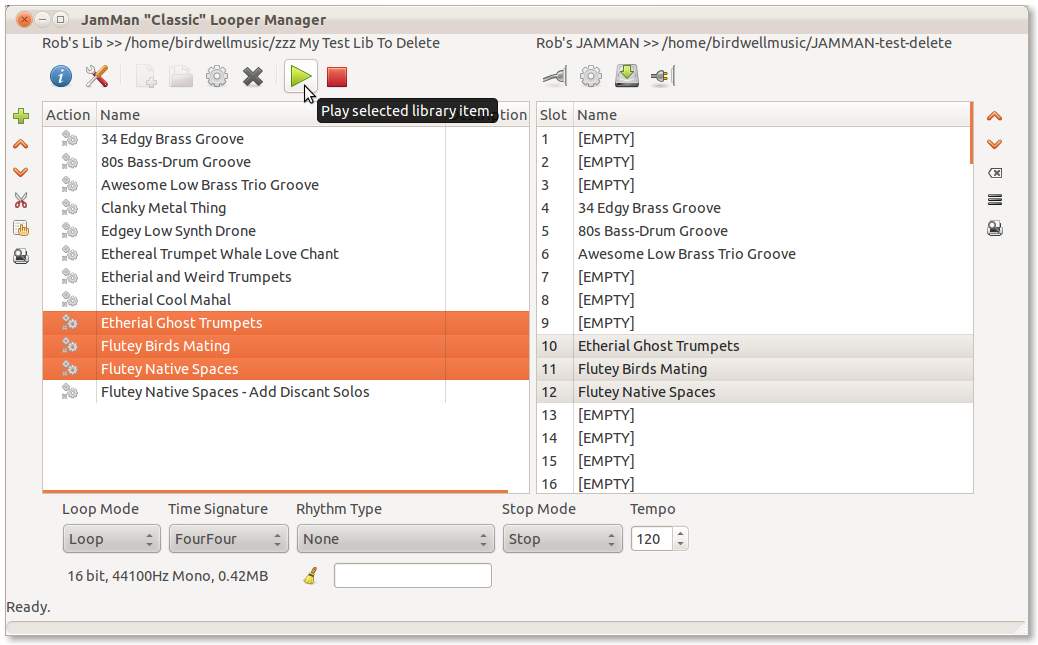The width and height of the screenshot is (1038, 645).
Task: Click the red scissors cut icon
Action: point(21,200)
